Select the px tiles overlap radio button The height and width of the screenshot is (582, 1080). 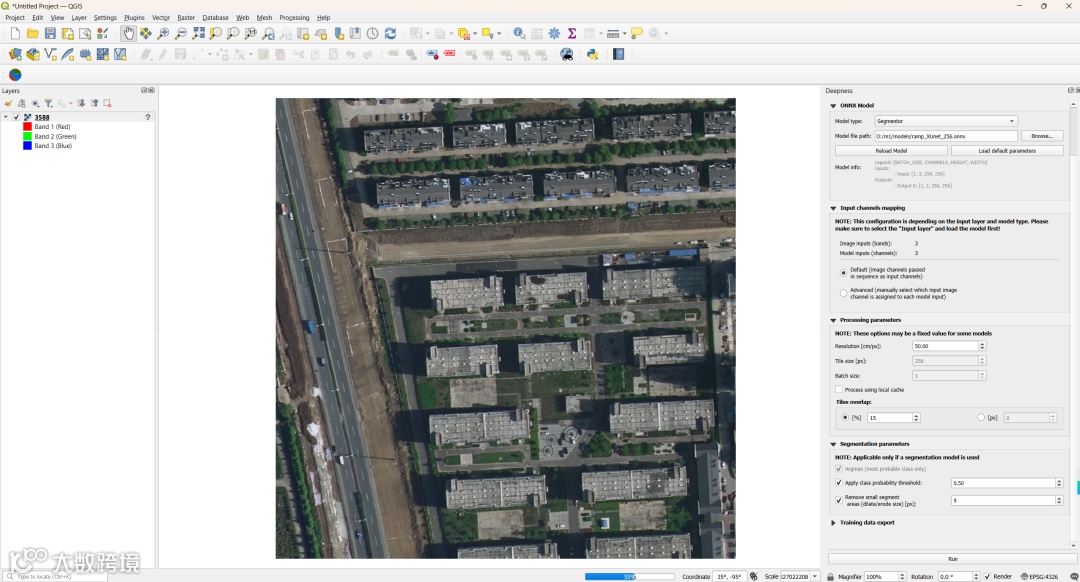click(x=981, y=417)
